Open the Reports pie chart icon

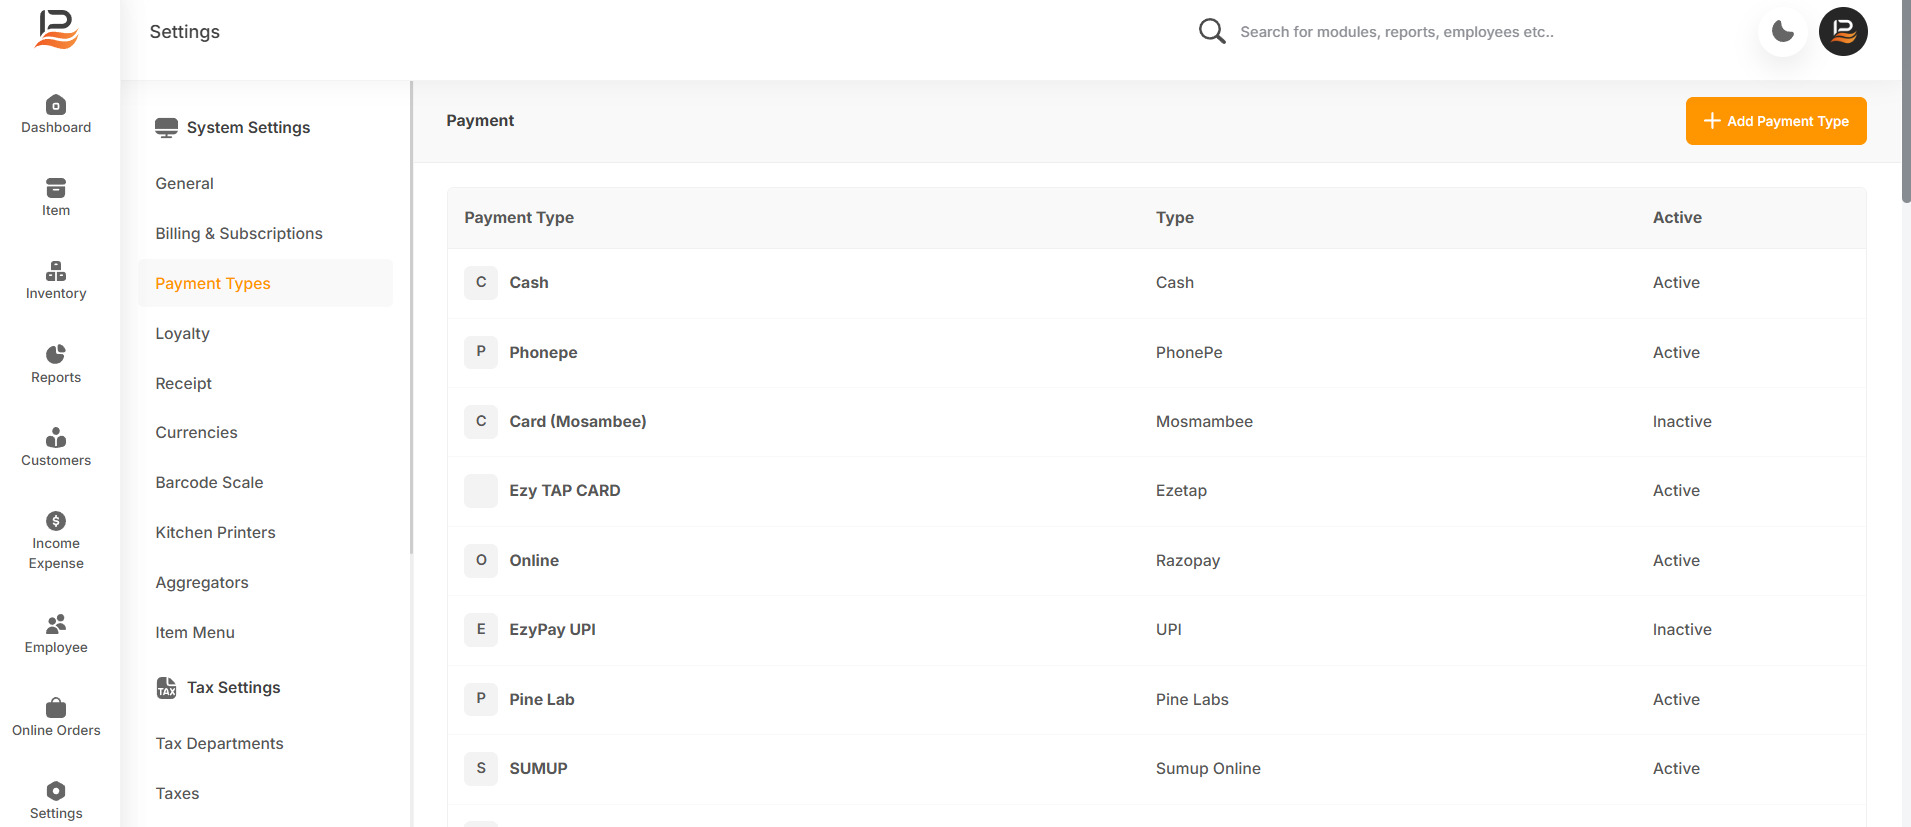56,354
